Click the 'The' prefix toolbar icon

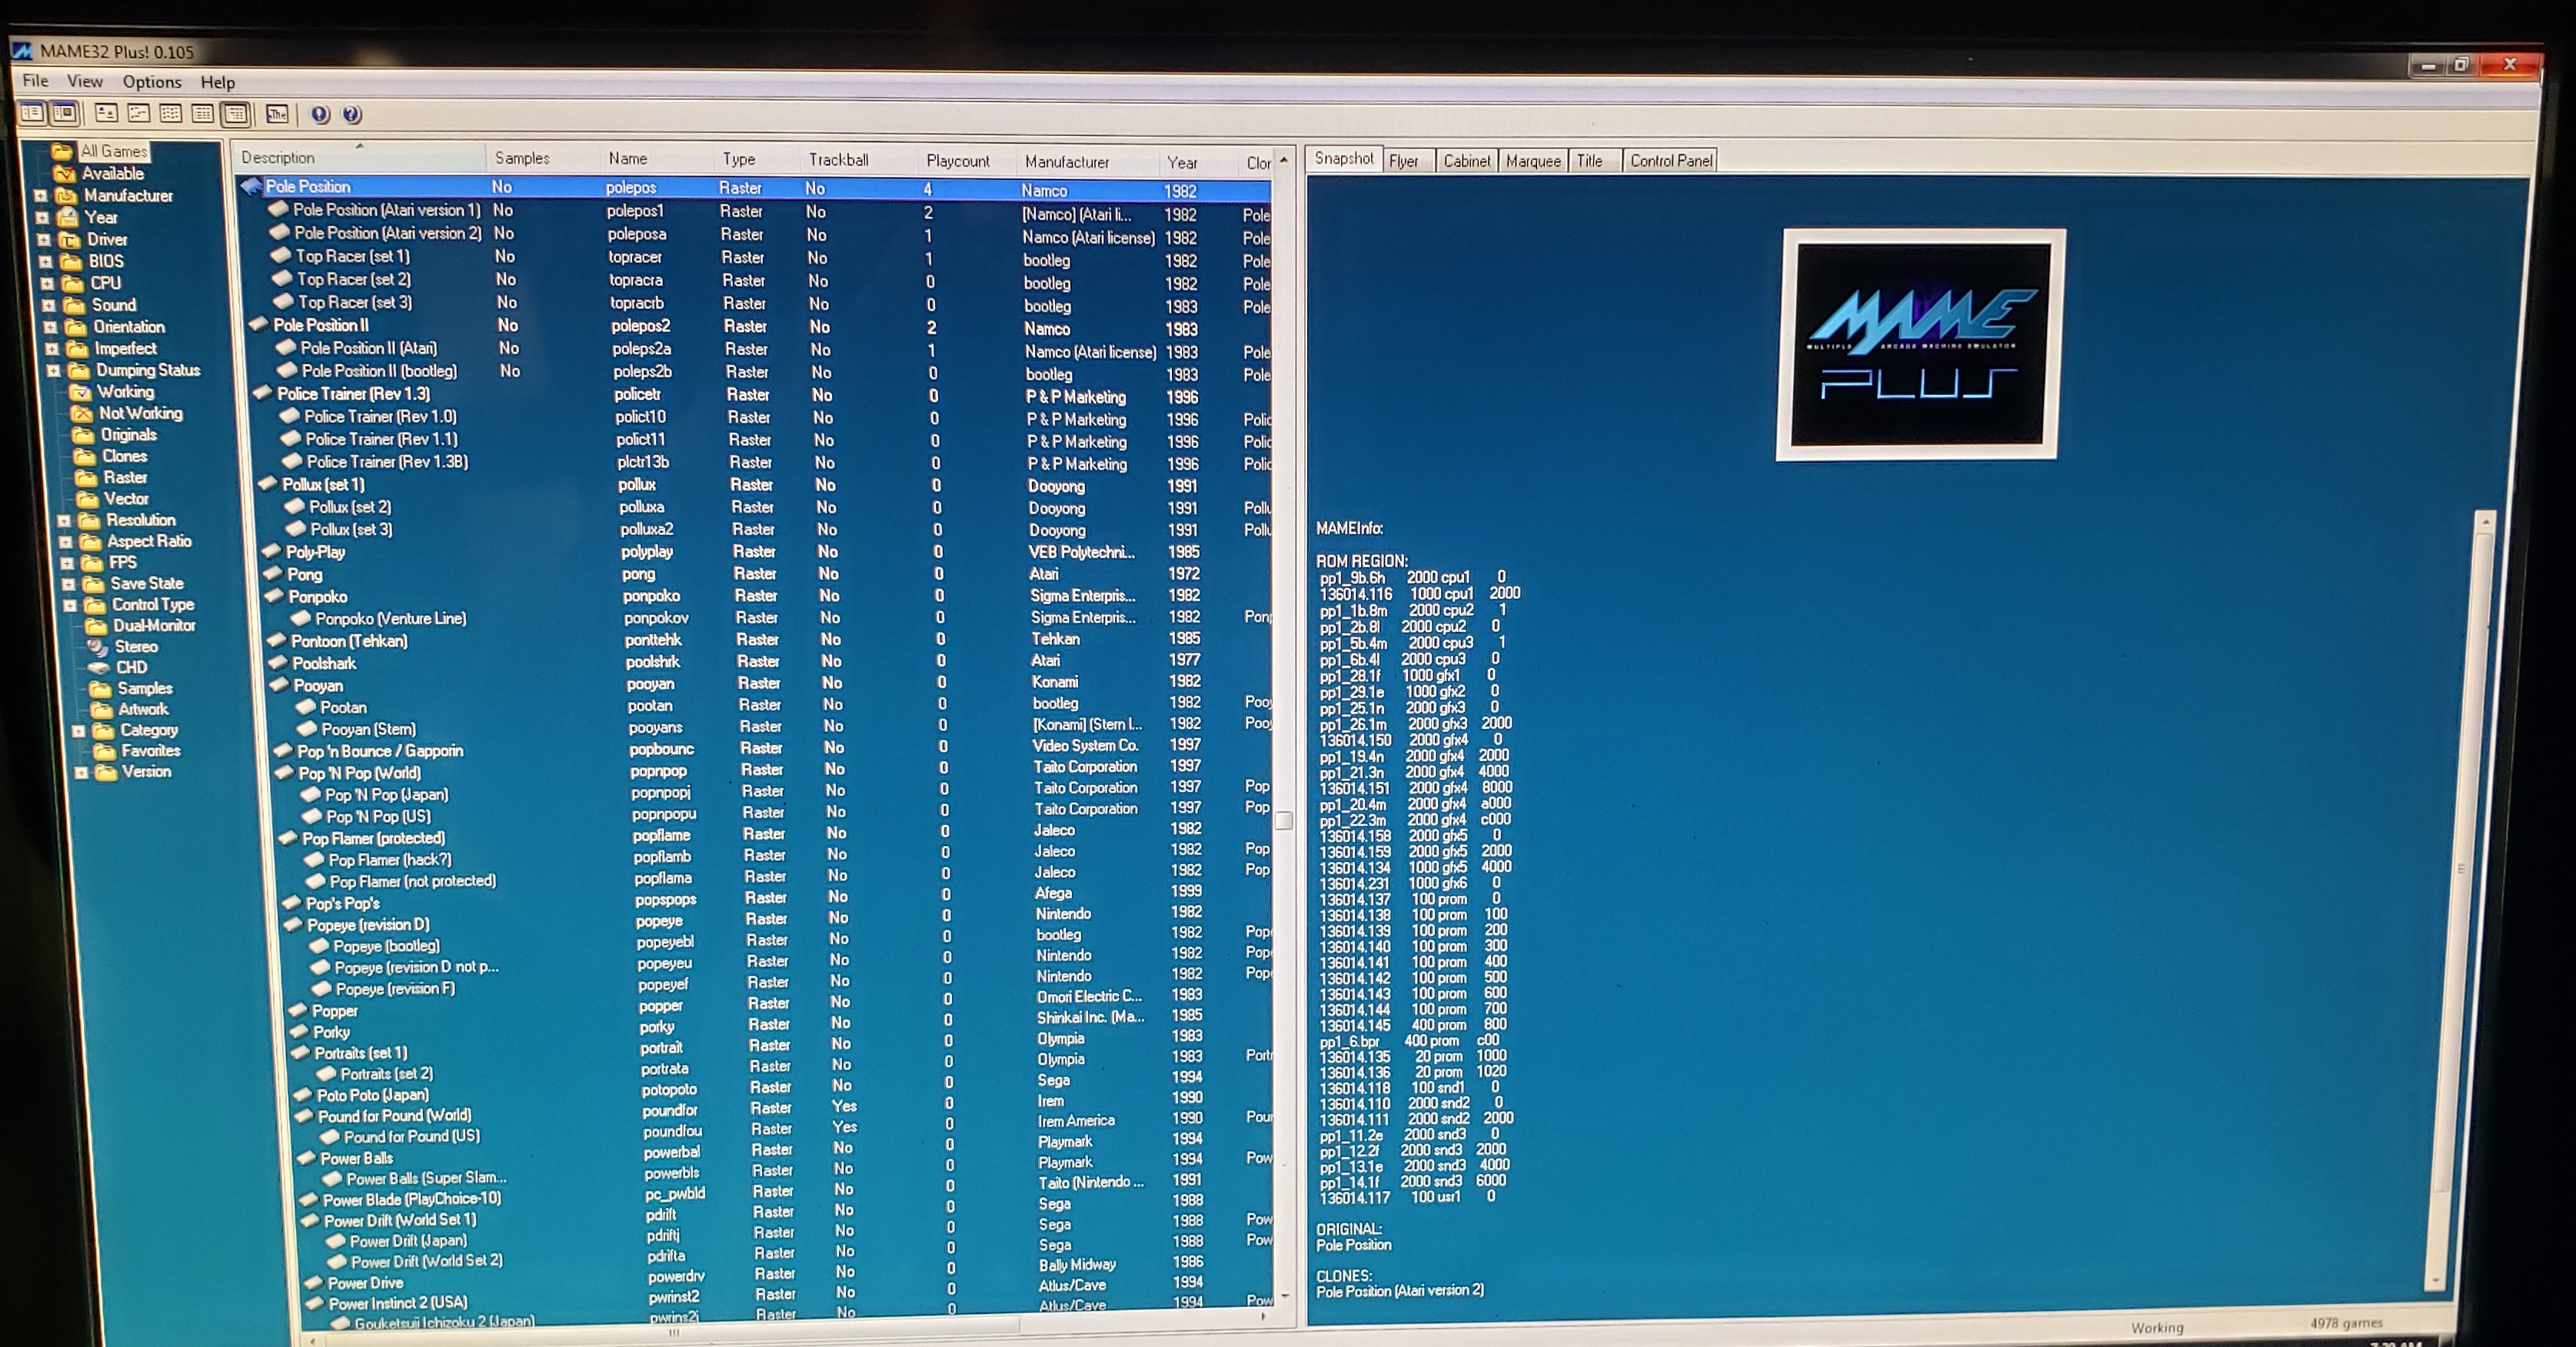tap(277, 114)
